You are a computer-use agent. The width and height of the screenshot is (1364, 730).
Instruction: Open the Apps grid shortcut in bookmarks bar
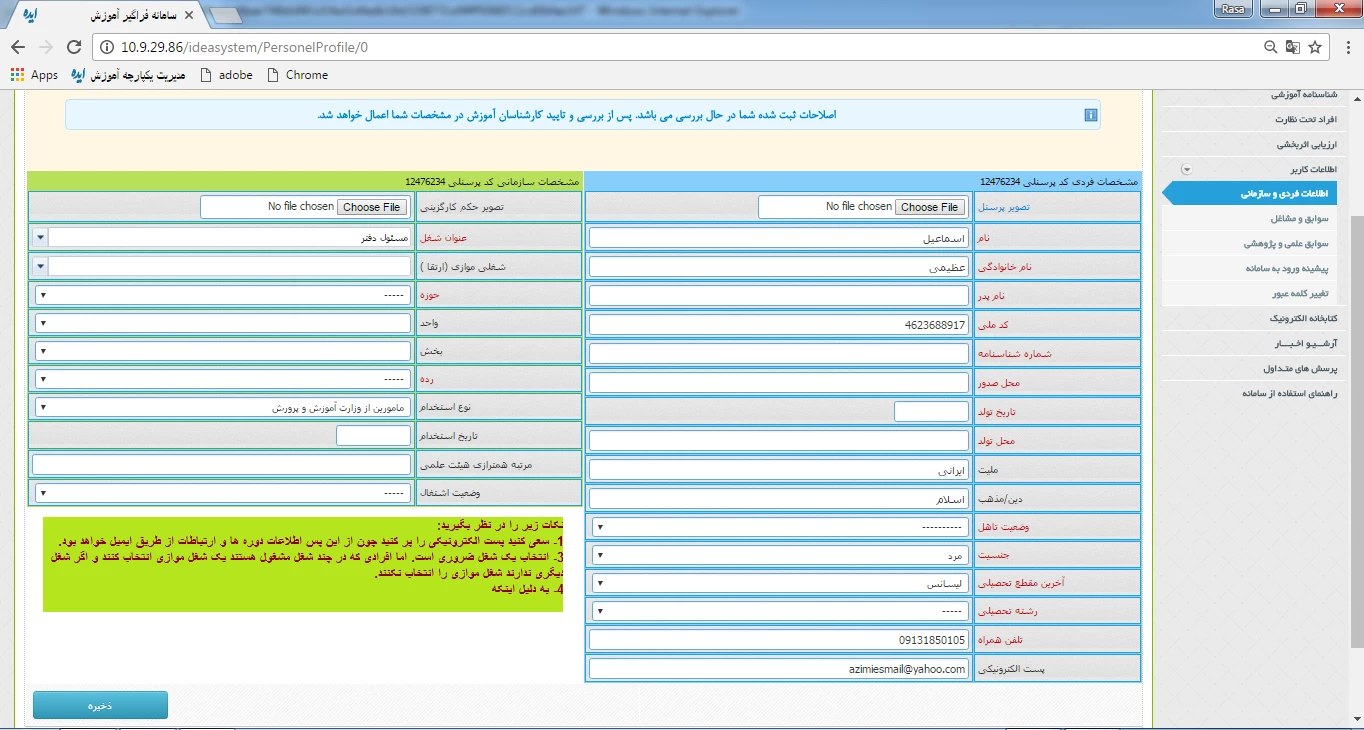point(34,75)
